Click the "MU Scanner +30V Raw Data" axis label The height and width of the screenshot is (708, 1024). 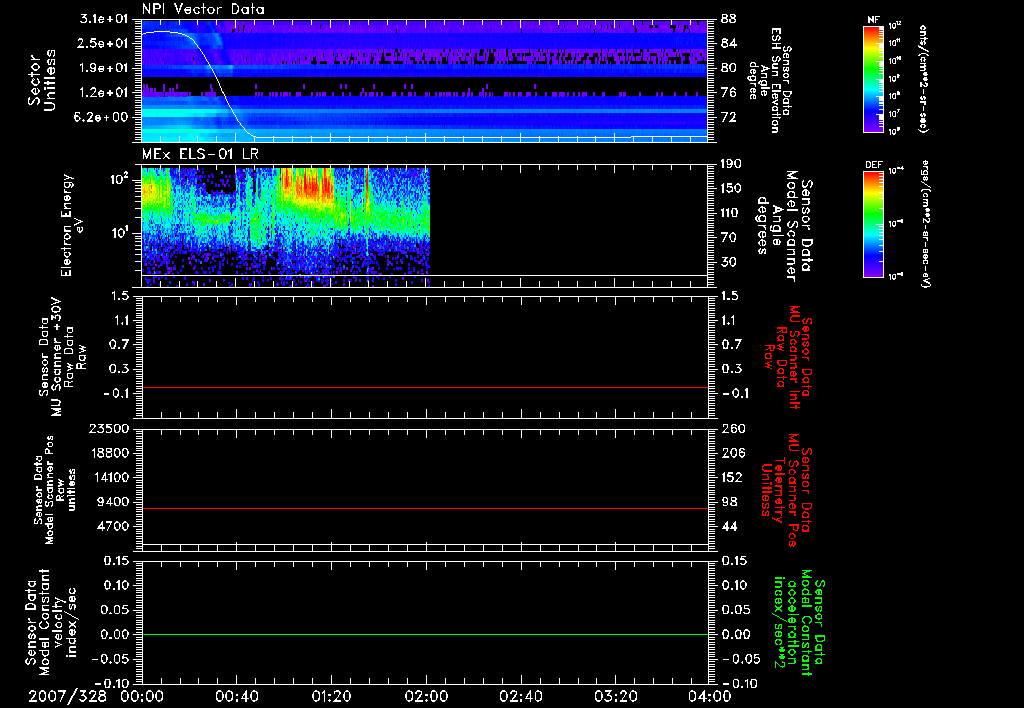[x=63, y=357]
